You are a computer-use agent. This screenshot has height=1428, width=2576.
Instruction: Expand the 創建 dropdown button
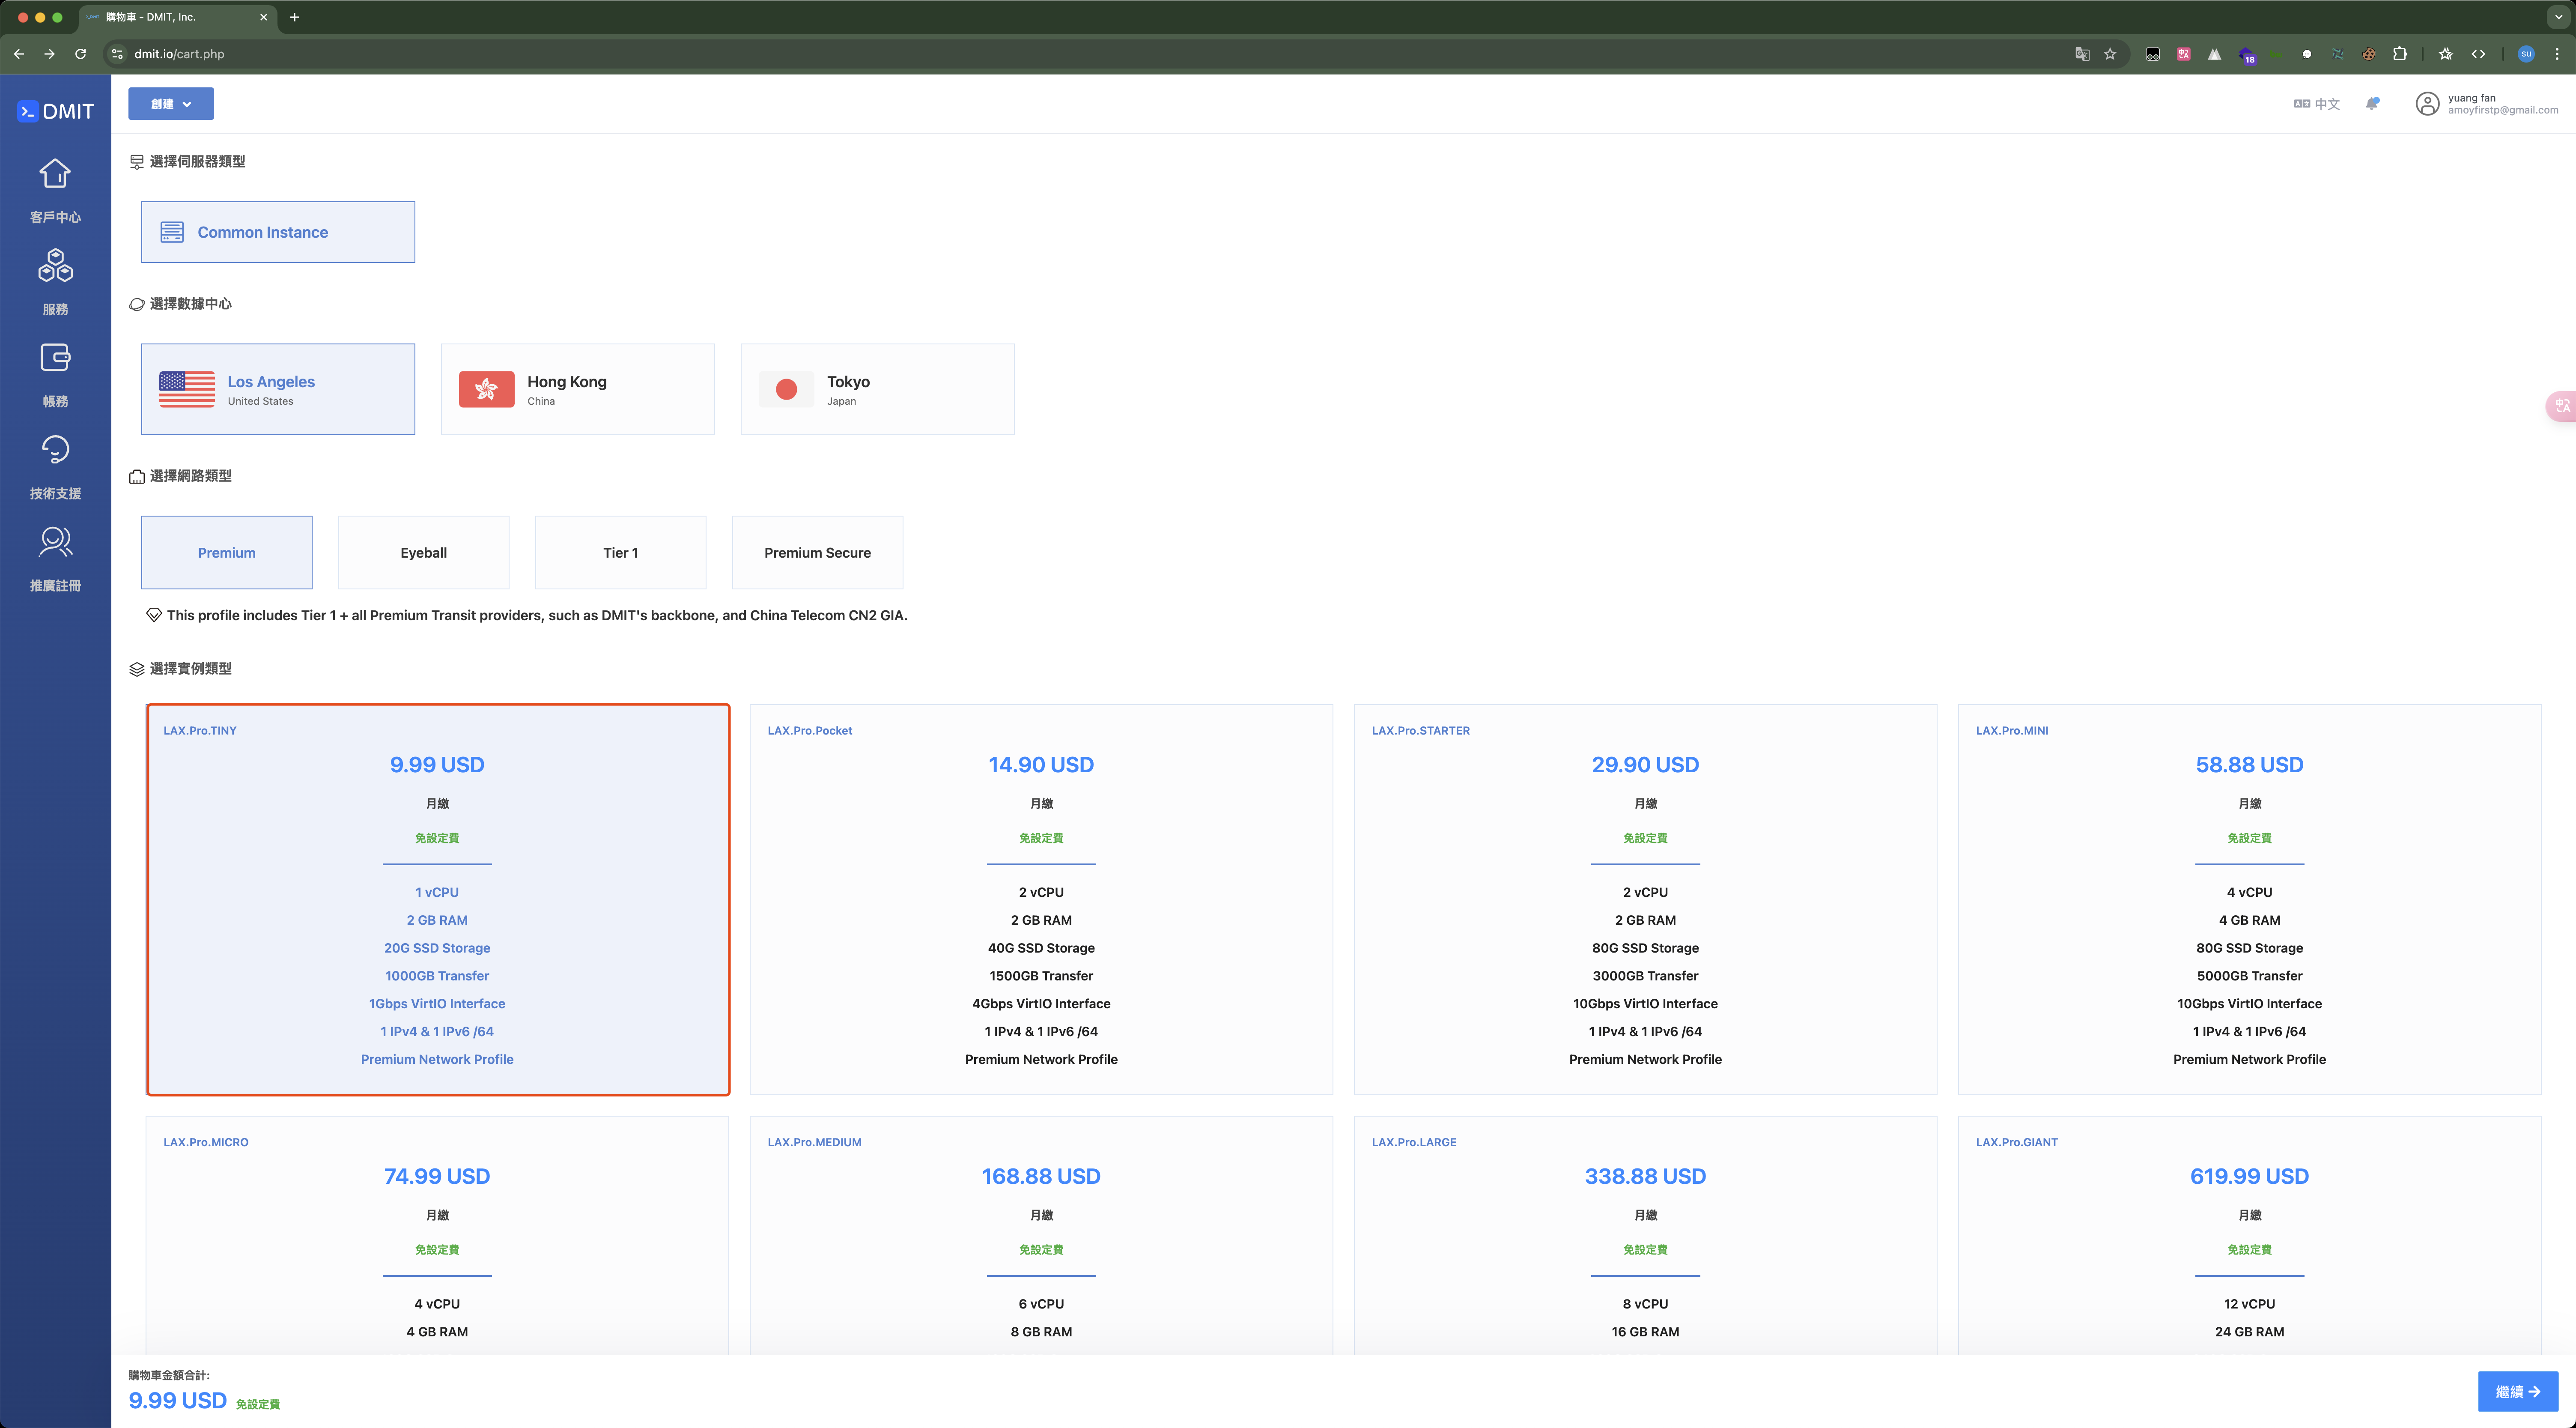click(x=171, y=104)
